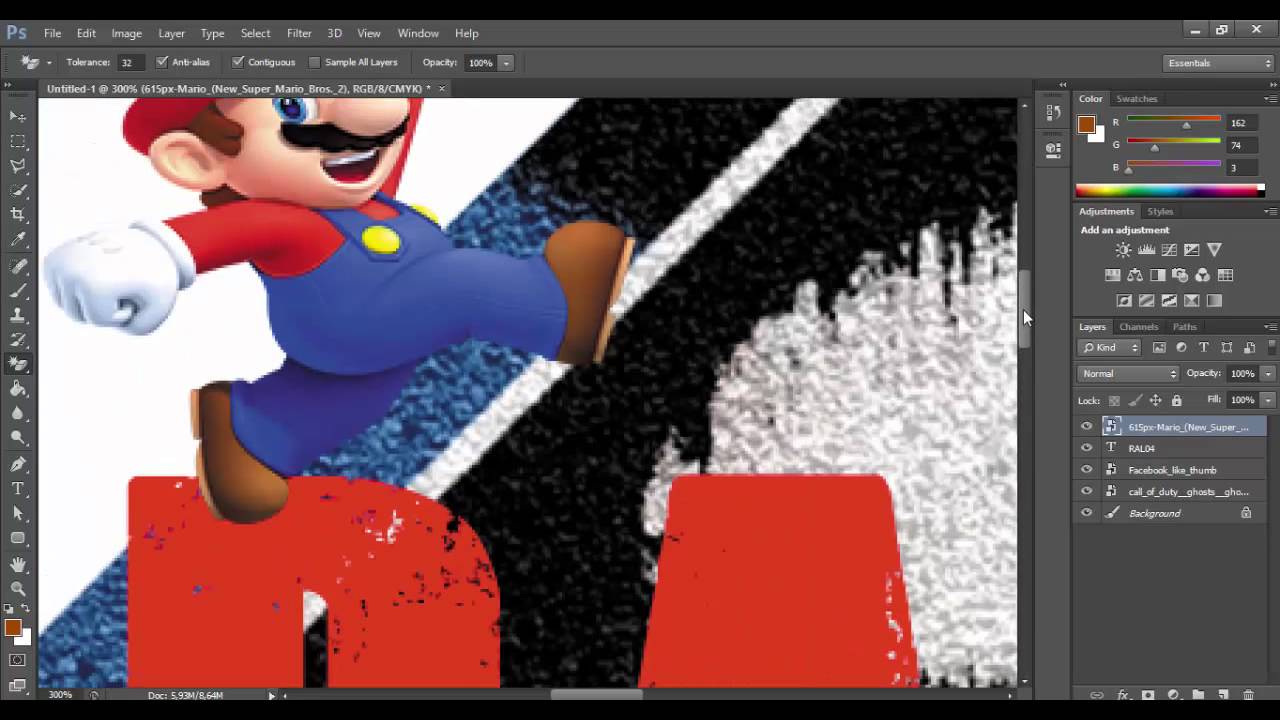Image resolution: width=1280 pixels, height=720 pixels.
Task: Select the Path Selection tool
Action: pos(18,513)
